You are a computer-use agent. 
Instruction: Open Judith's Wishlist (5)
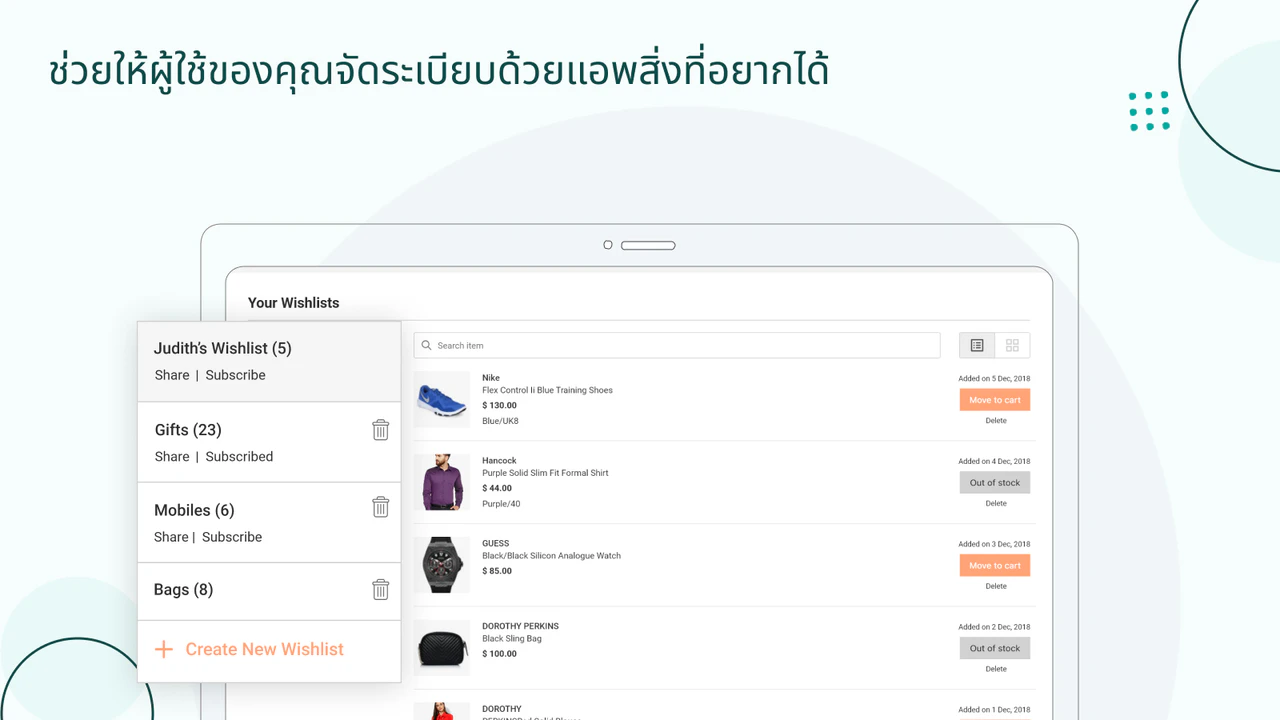click(x=223, y=348)
